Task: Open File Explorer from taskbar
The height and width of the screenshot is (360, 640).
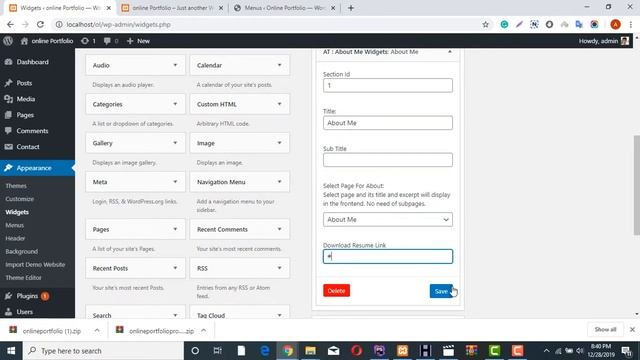Action: point(311,351)
